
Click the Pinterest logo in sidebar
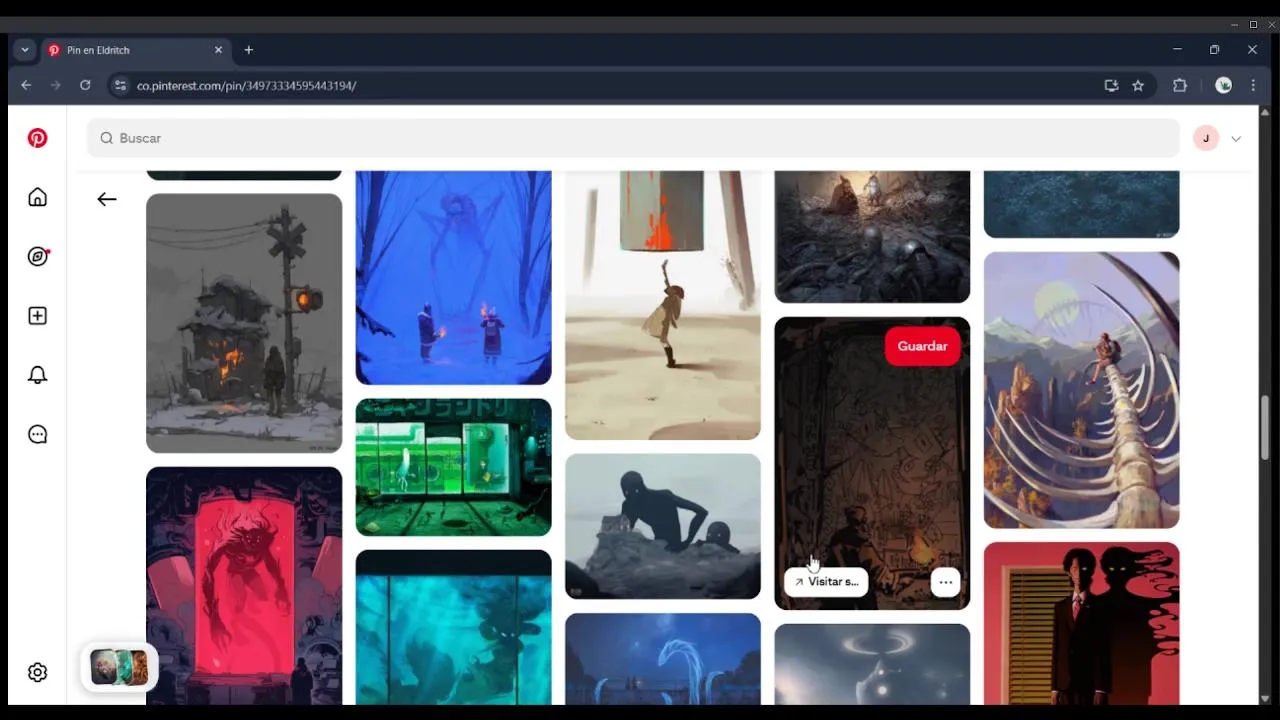pyautogui.click(x=37, y=138)
